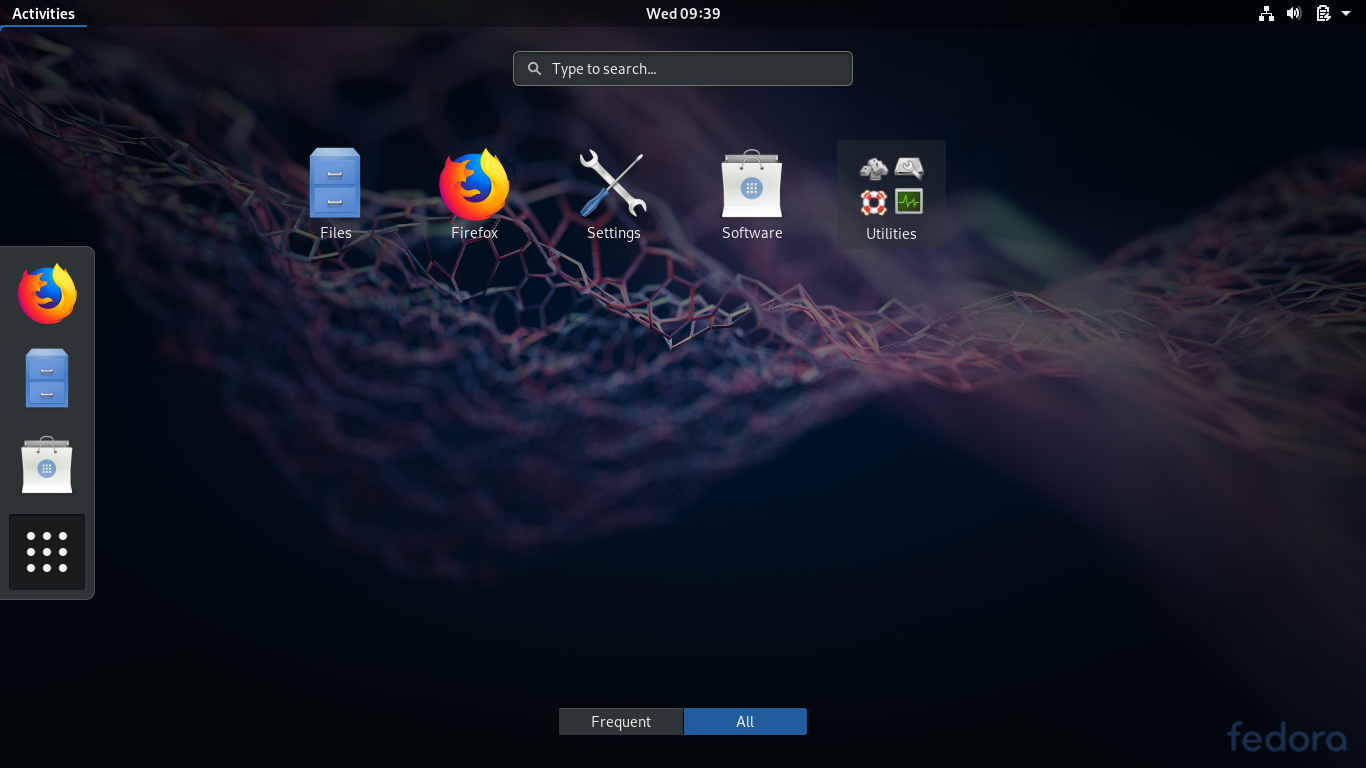1366x768 pixels.
Task: Expand the system menu arrow
Action: [1346, 13]
